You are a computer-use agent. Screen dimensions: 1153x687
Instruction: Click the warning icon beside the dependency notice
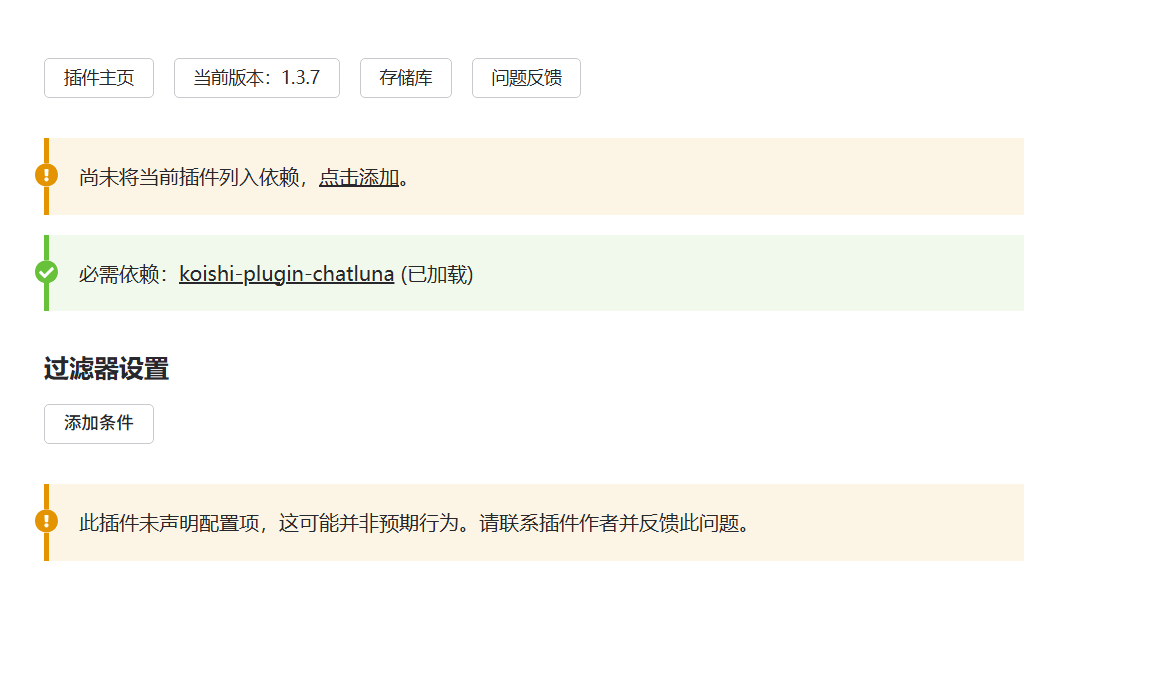[x=46, y=175]
